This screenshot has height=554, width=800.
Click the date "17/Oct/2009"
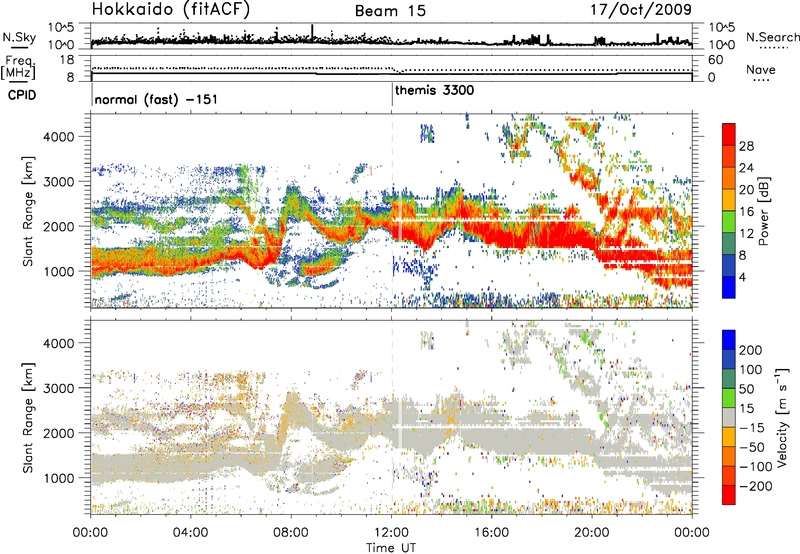641,10
